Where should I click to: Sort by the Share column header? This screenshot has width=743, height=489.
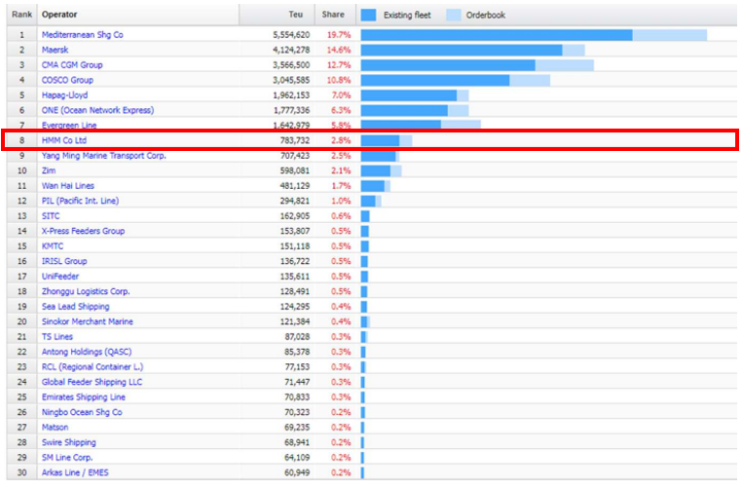(333, 14)
